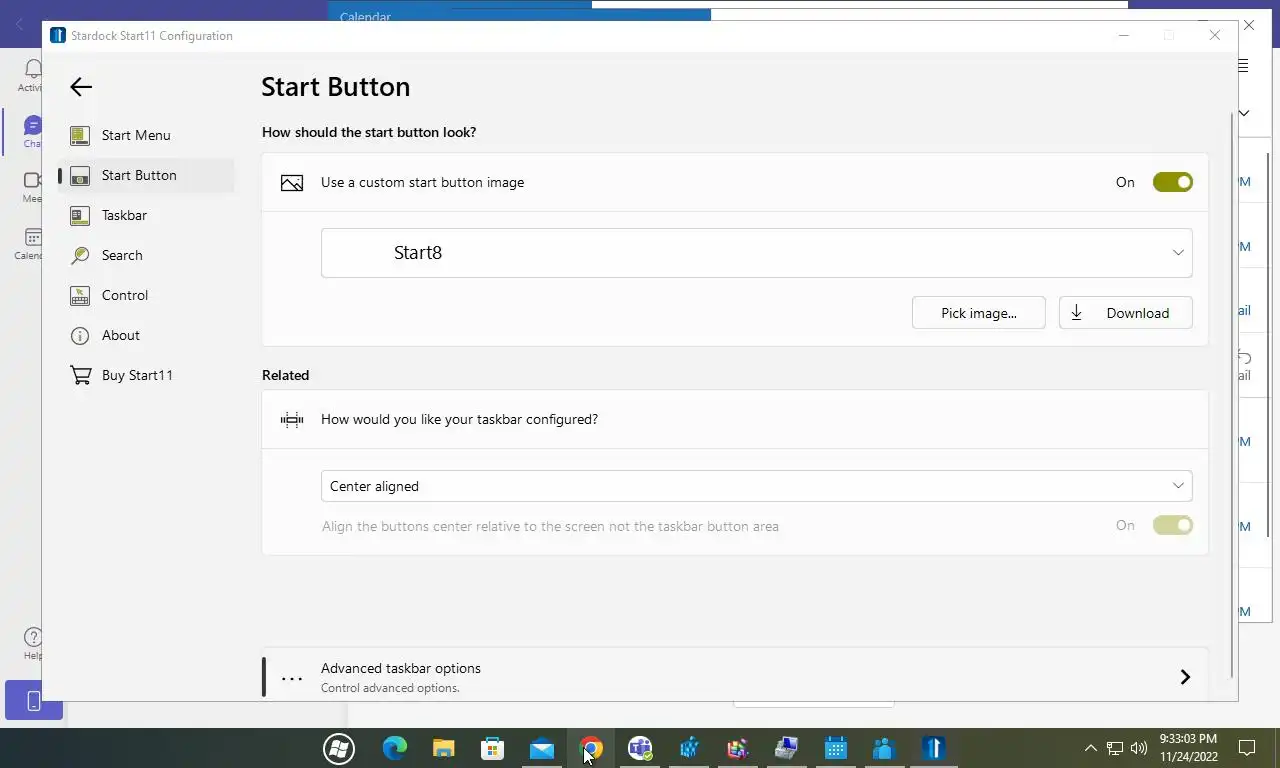
Task: Click the volume speaker icon in tray
Action: tap(1139, 748)
